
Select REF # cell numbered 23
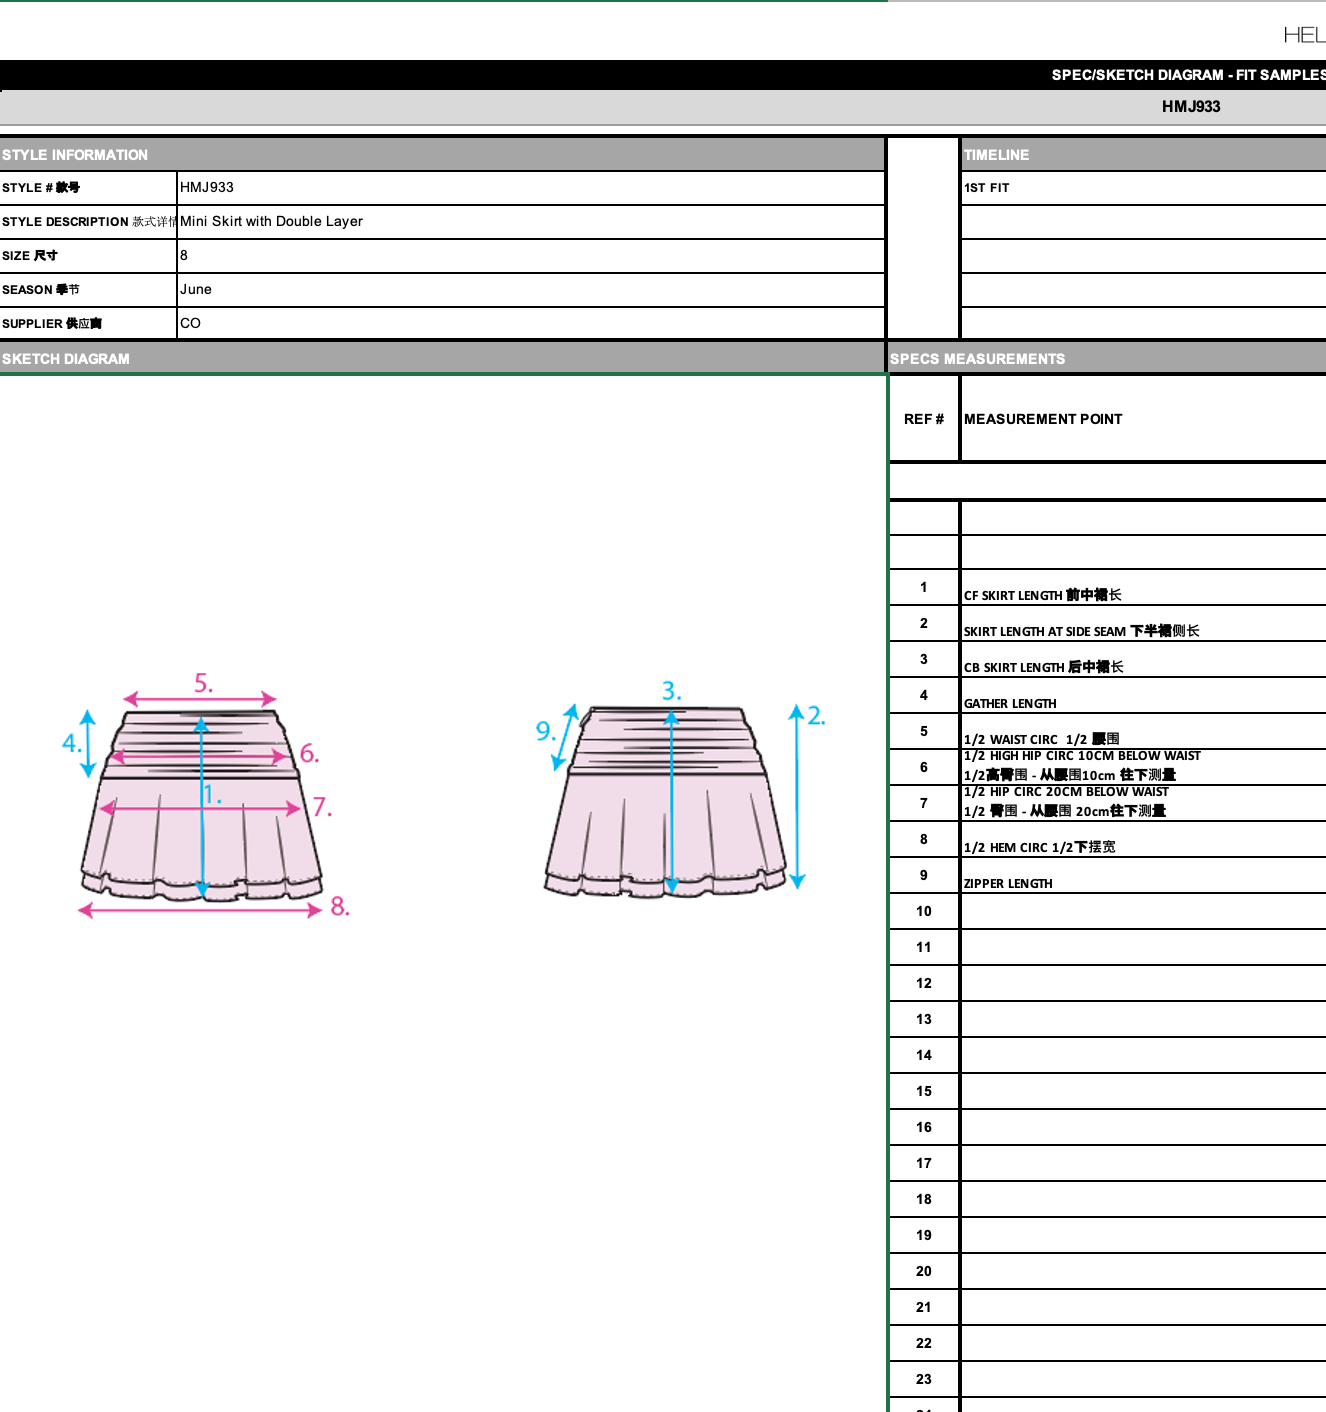click(924, 1380)
